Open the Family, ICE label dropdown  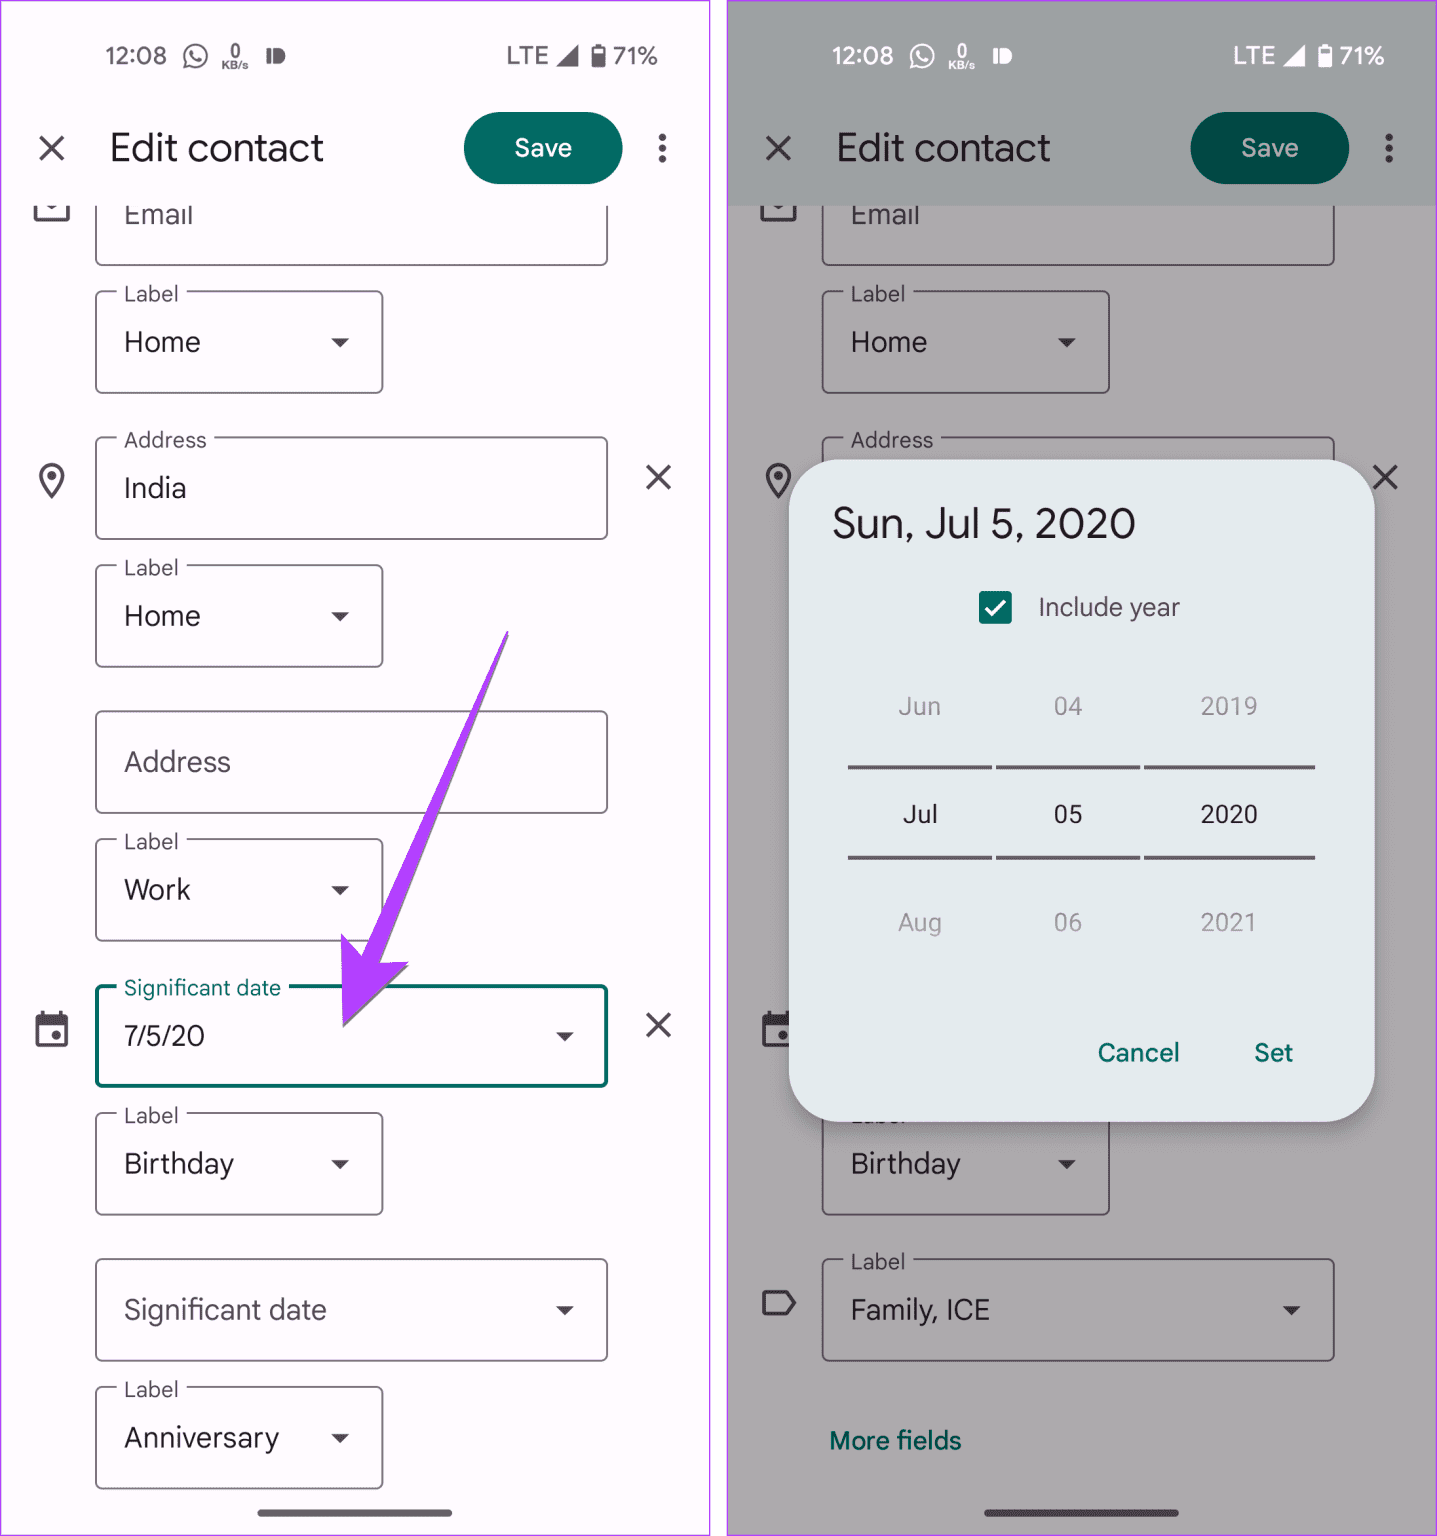pos(1078,1310)
